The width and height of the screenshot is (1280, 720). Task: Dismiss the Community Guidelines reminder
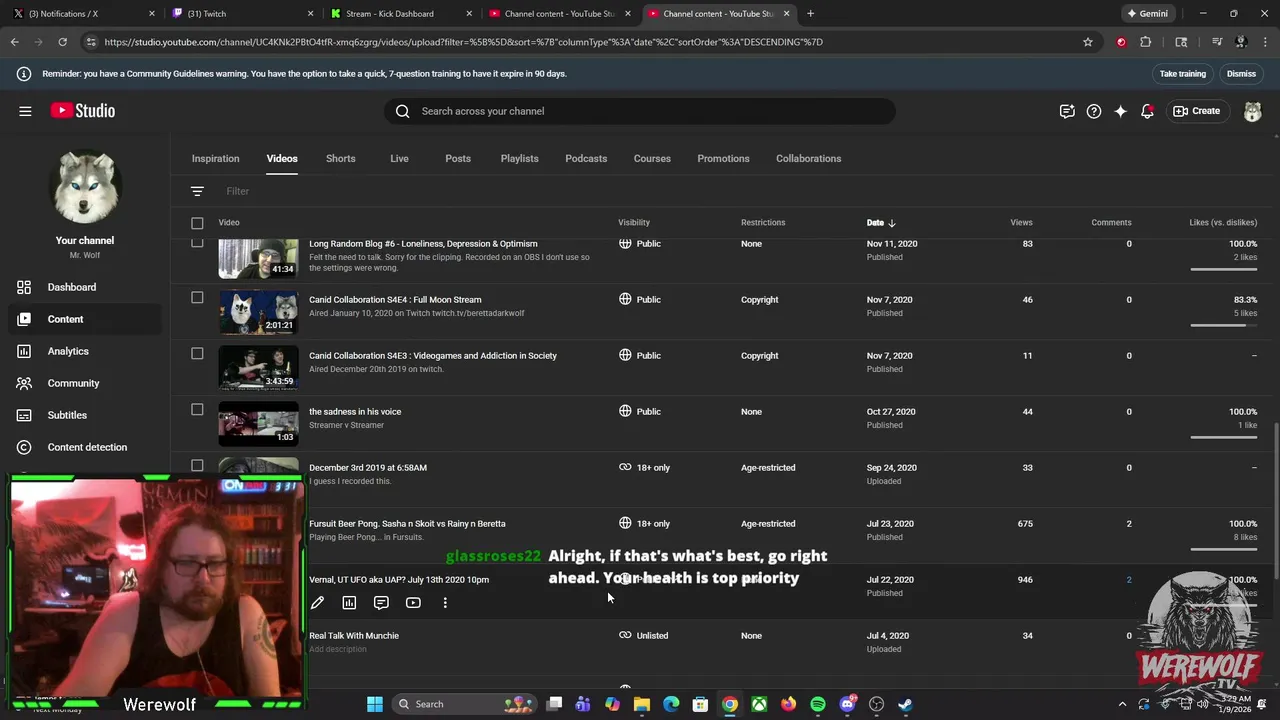point(1242,74)
